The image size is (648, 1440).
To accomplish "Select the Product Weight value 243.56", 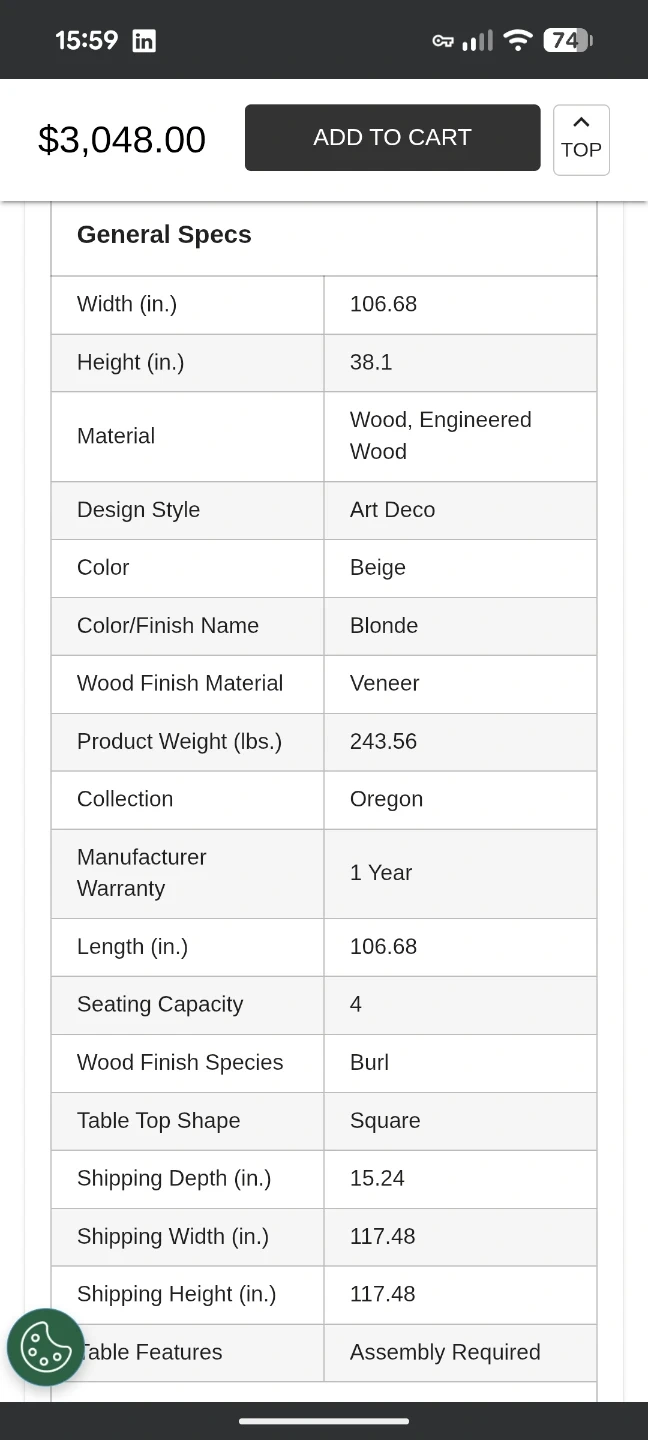I will point(383,741).
